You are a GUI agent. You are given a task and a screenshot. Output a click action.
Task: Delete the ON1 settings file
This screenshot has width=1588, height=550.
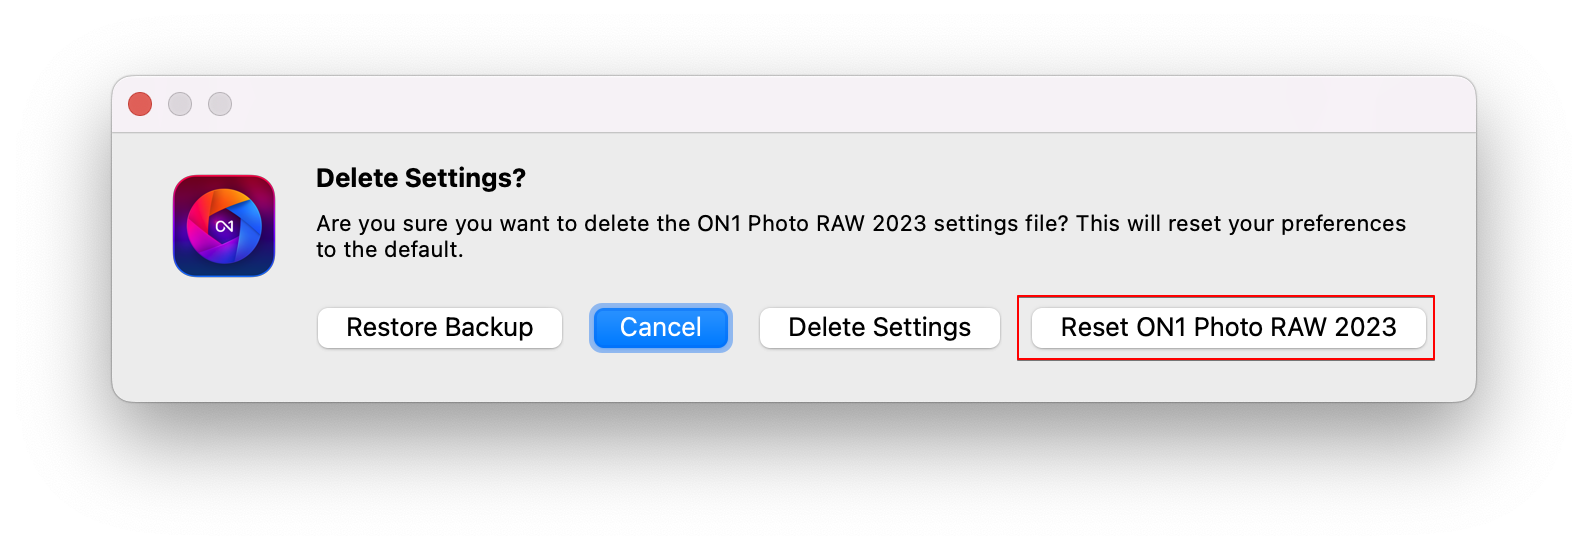point(879,328)
